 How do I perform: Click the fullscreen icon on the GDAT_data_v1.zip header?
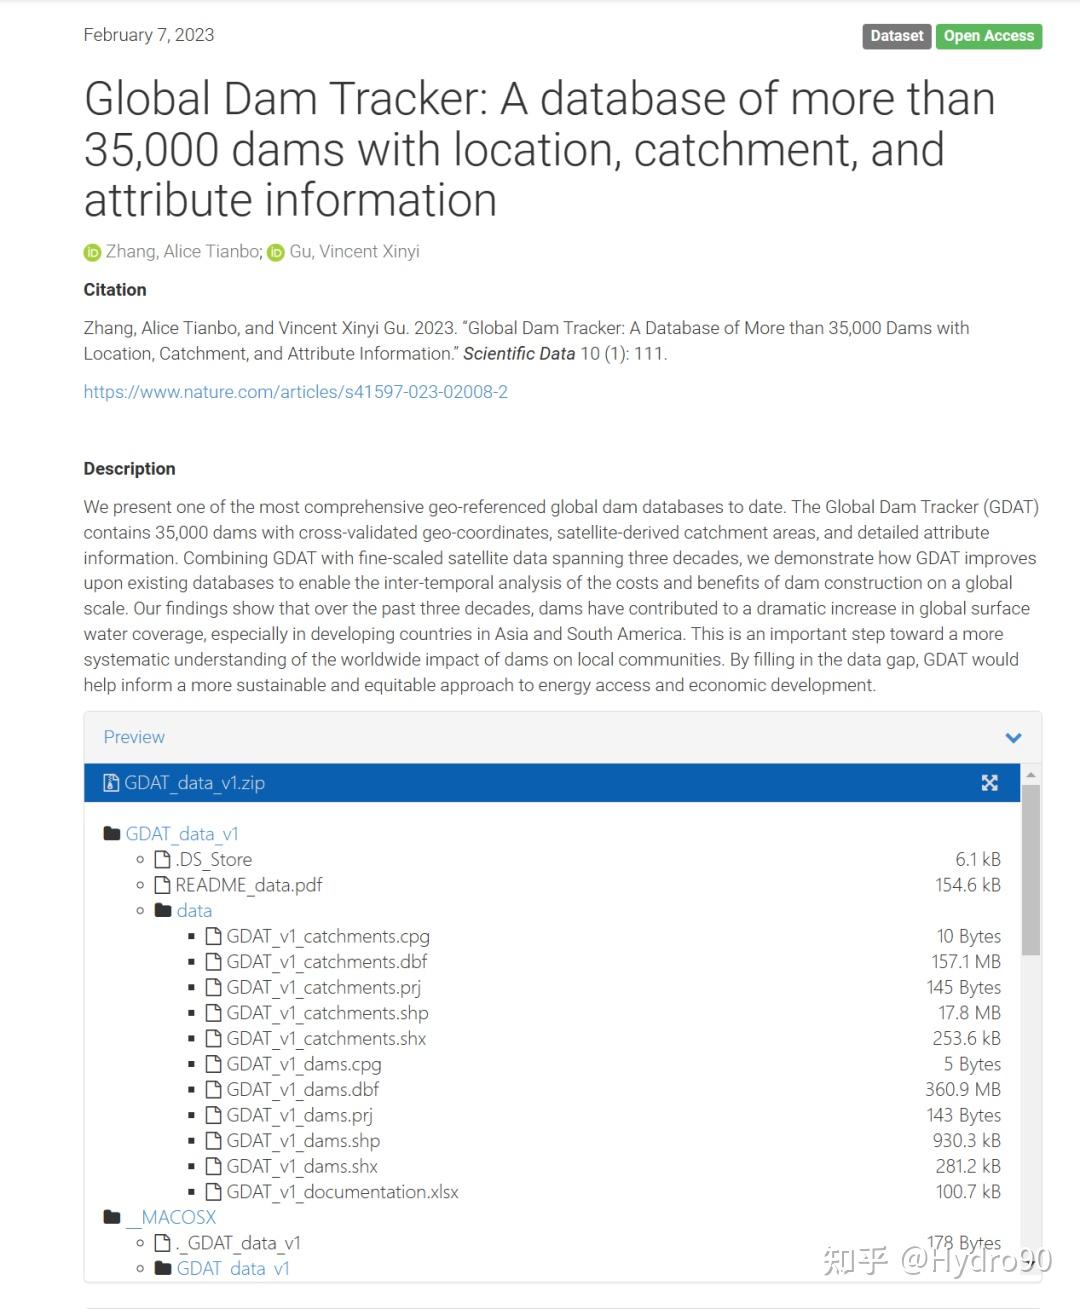989,783
